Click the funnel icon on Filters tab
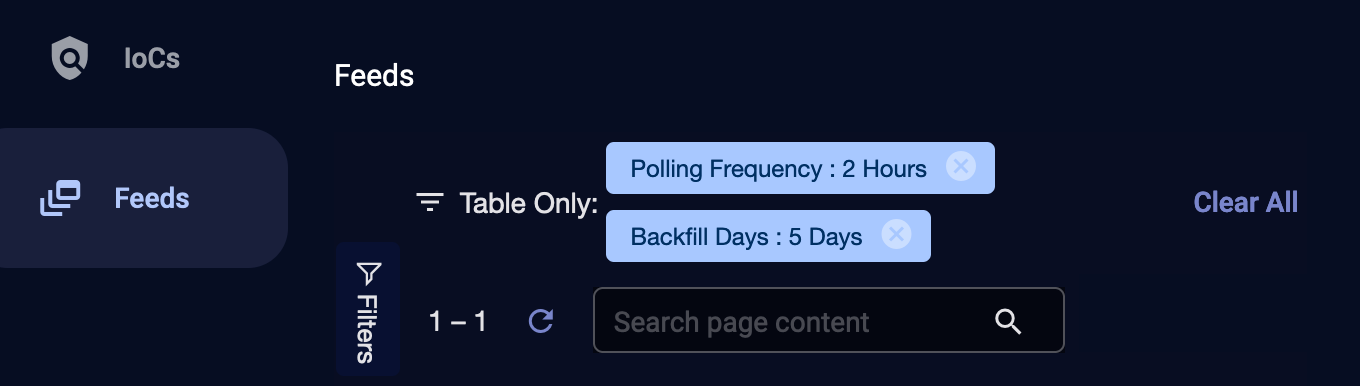This screenshot has width=1360, height=386. click(368, 273)
